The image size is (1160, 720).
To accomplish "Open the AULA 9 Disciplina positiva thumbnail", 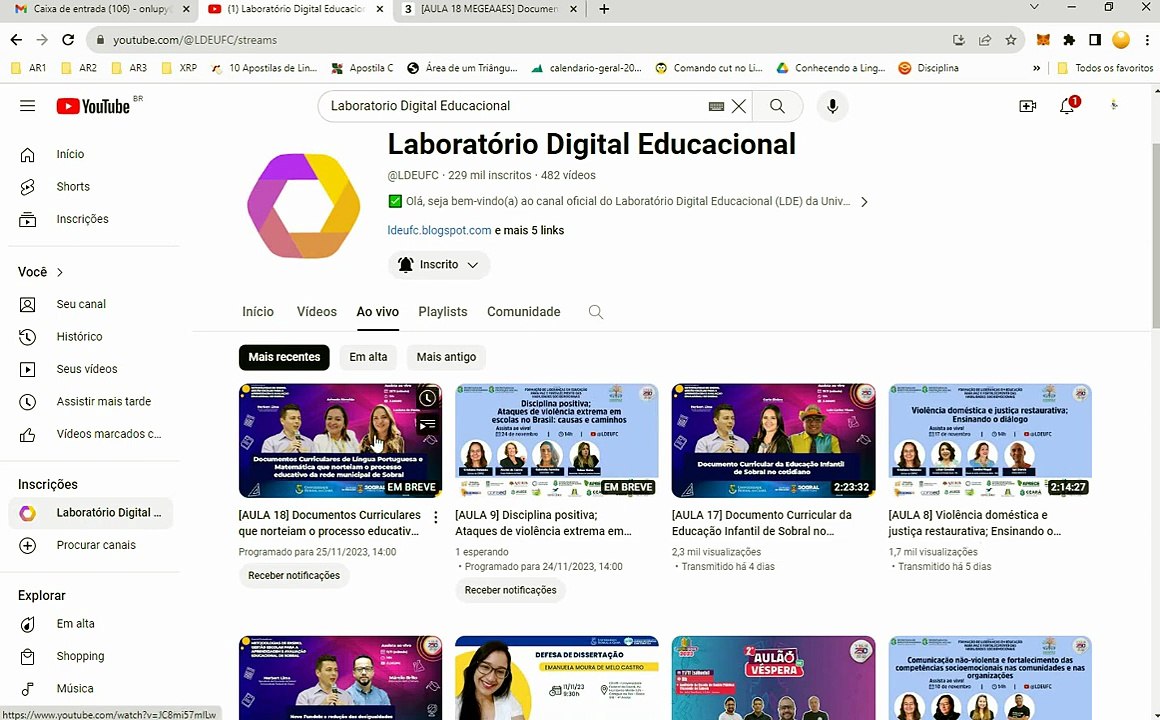I will (556, 440).
